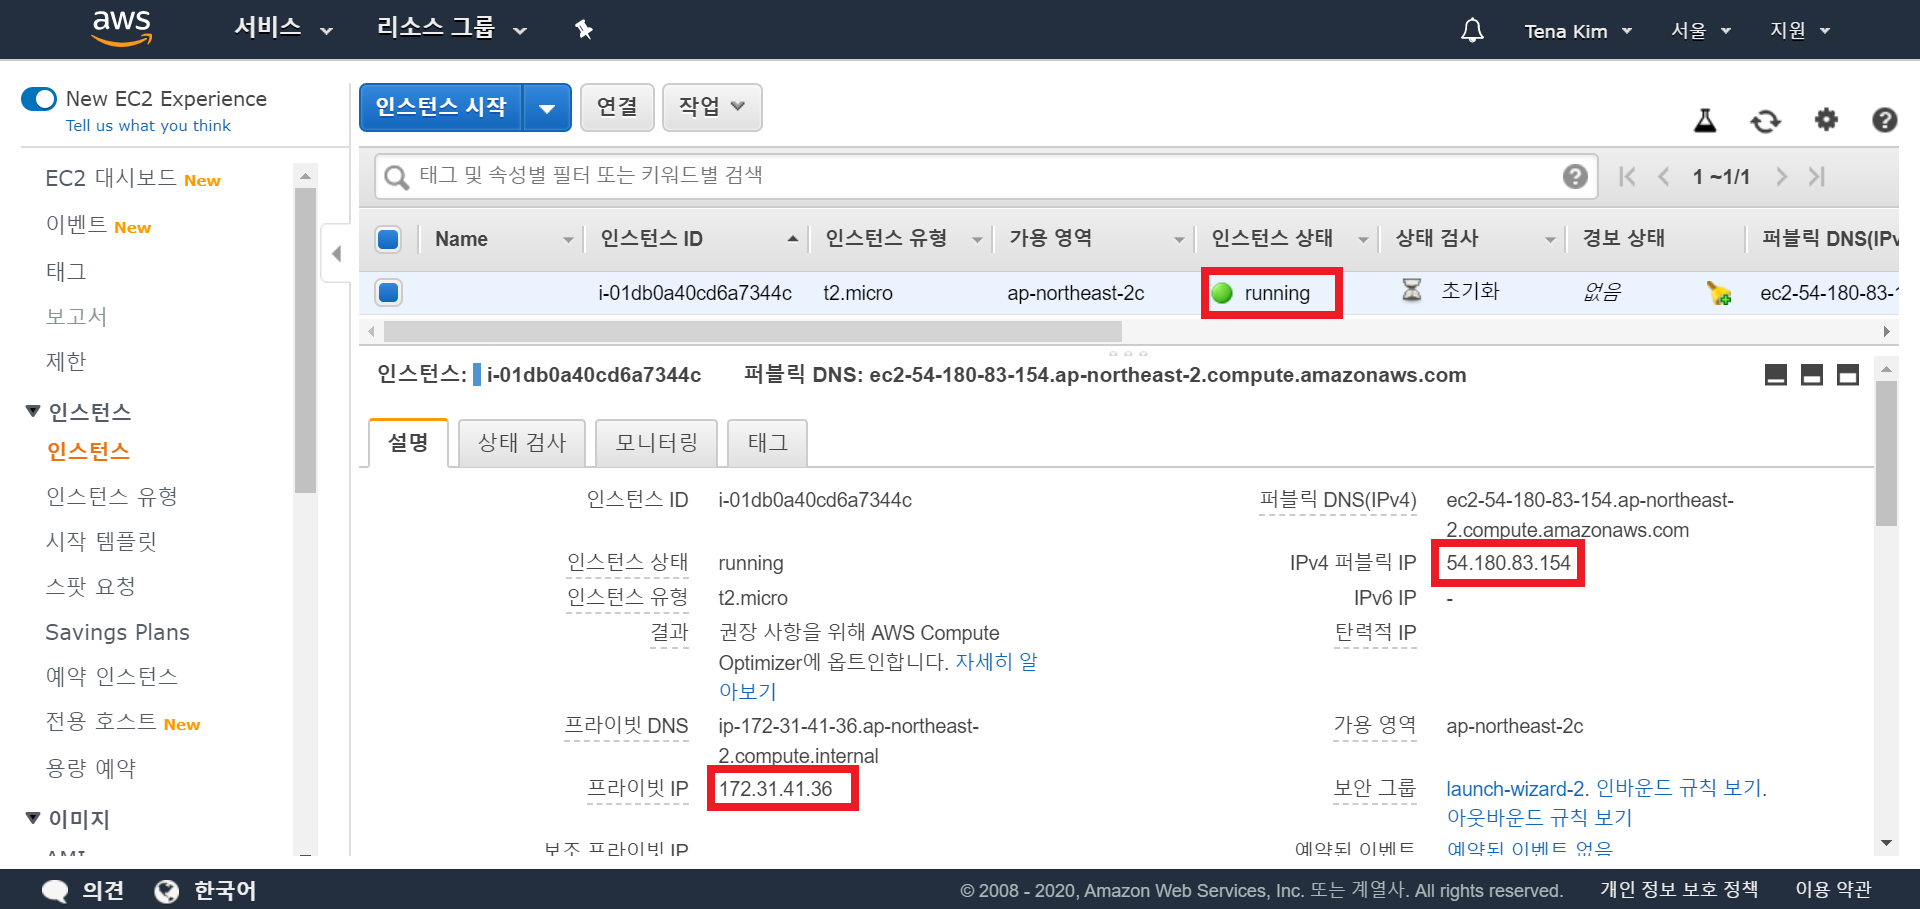Open table settings gear

(x=1826, y=120)
